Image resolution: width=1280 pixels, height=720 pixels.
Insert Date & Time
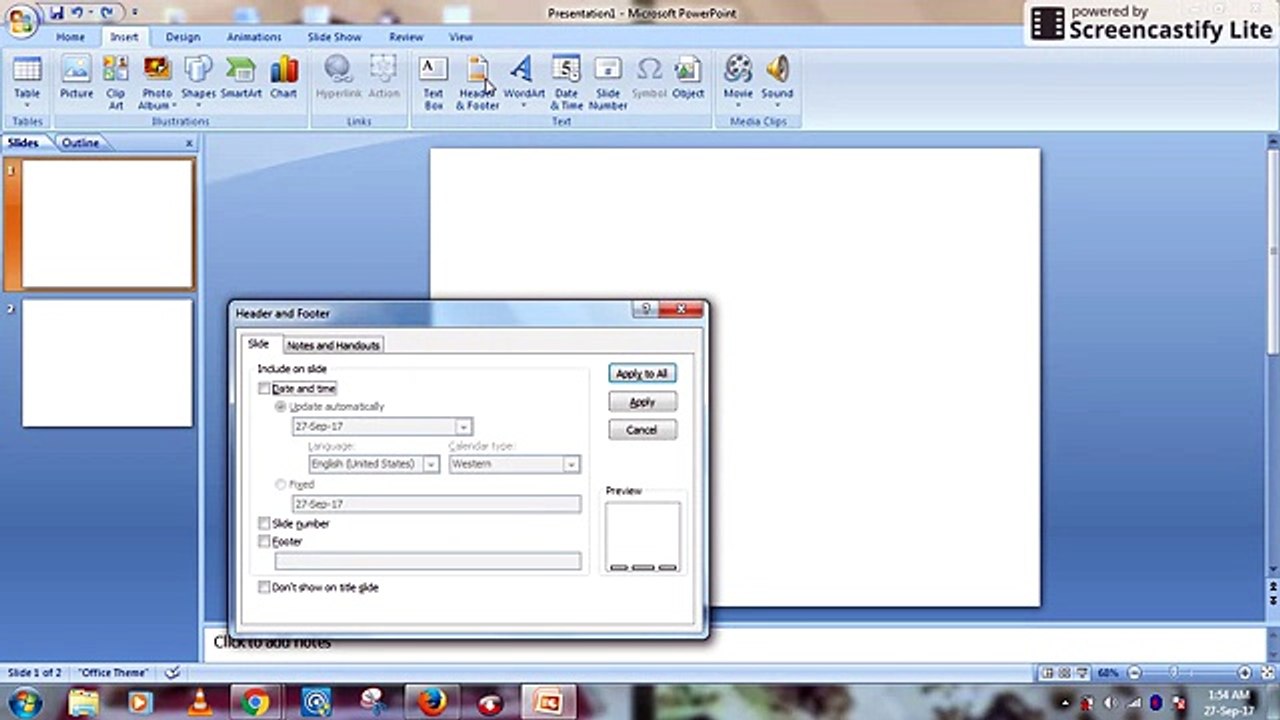click(566, 83)
